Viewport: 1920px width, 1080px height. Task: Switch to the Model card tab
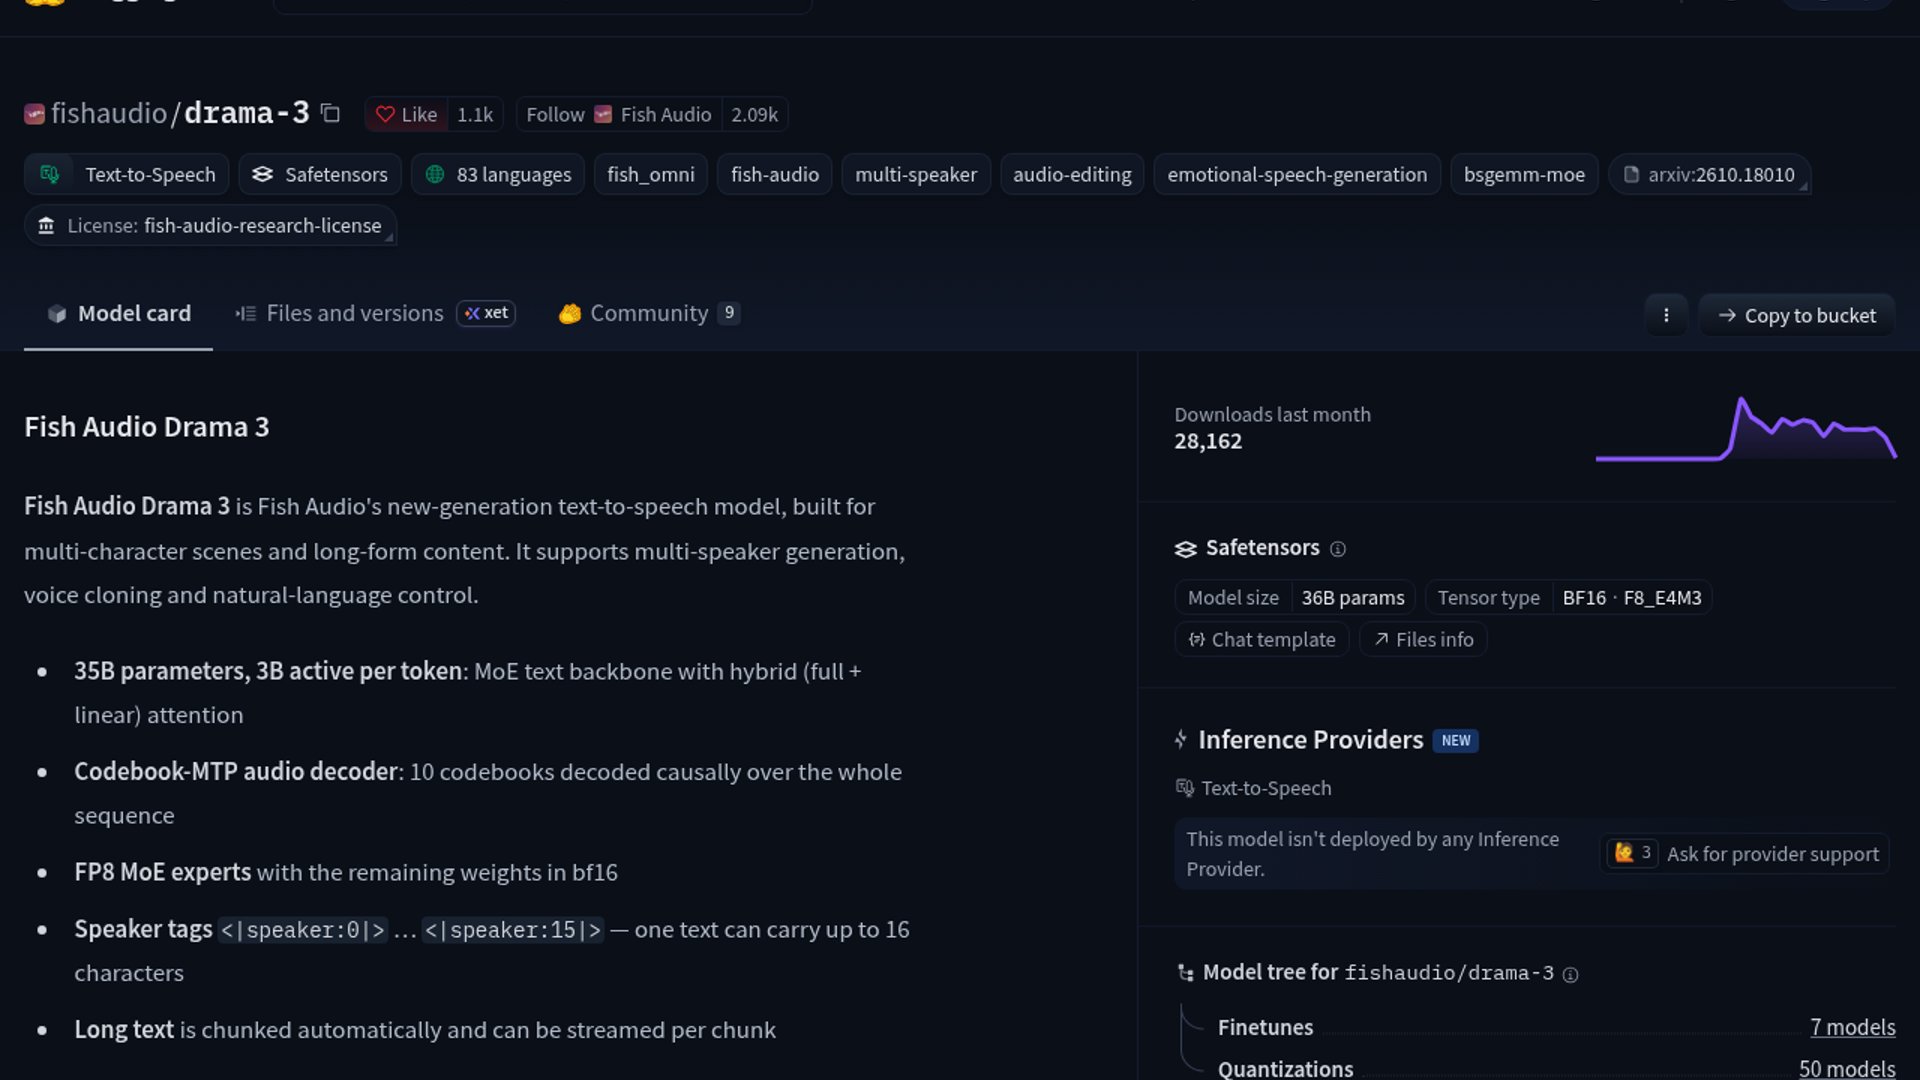[x=118, y=314]
